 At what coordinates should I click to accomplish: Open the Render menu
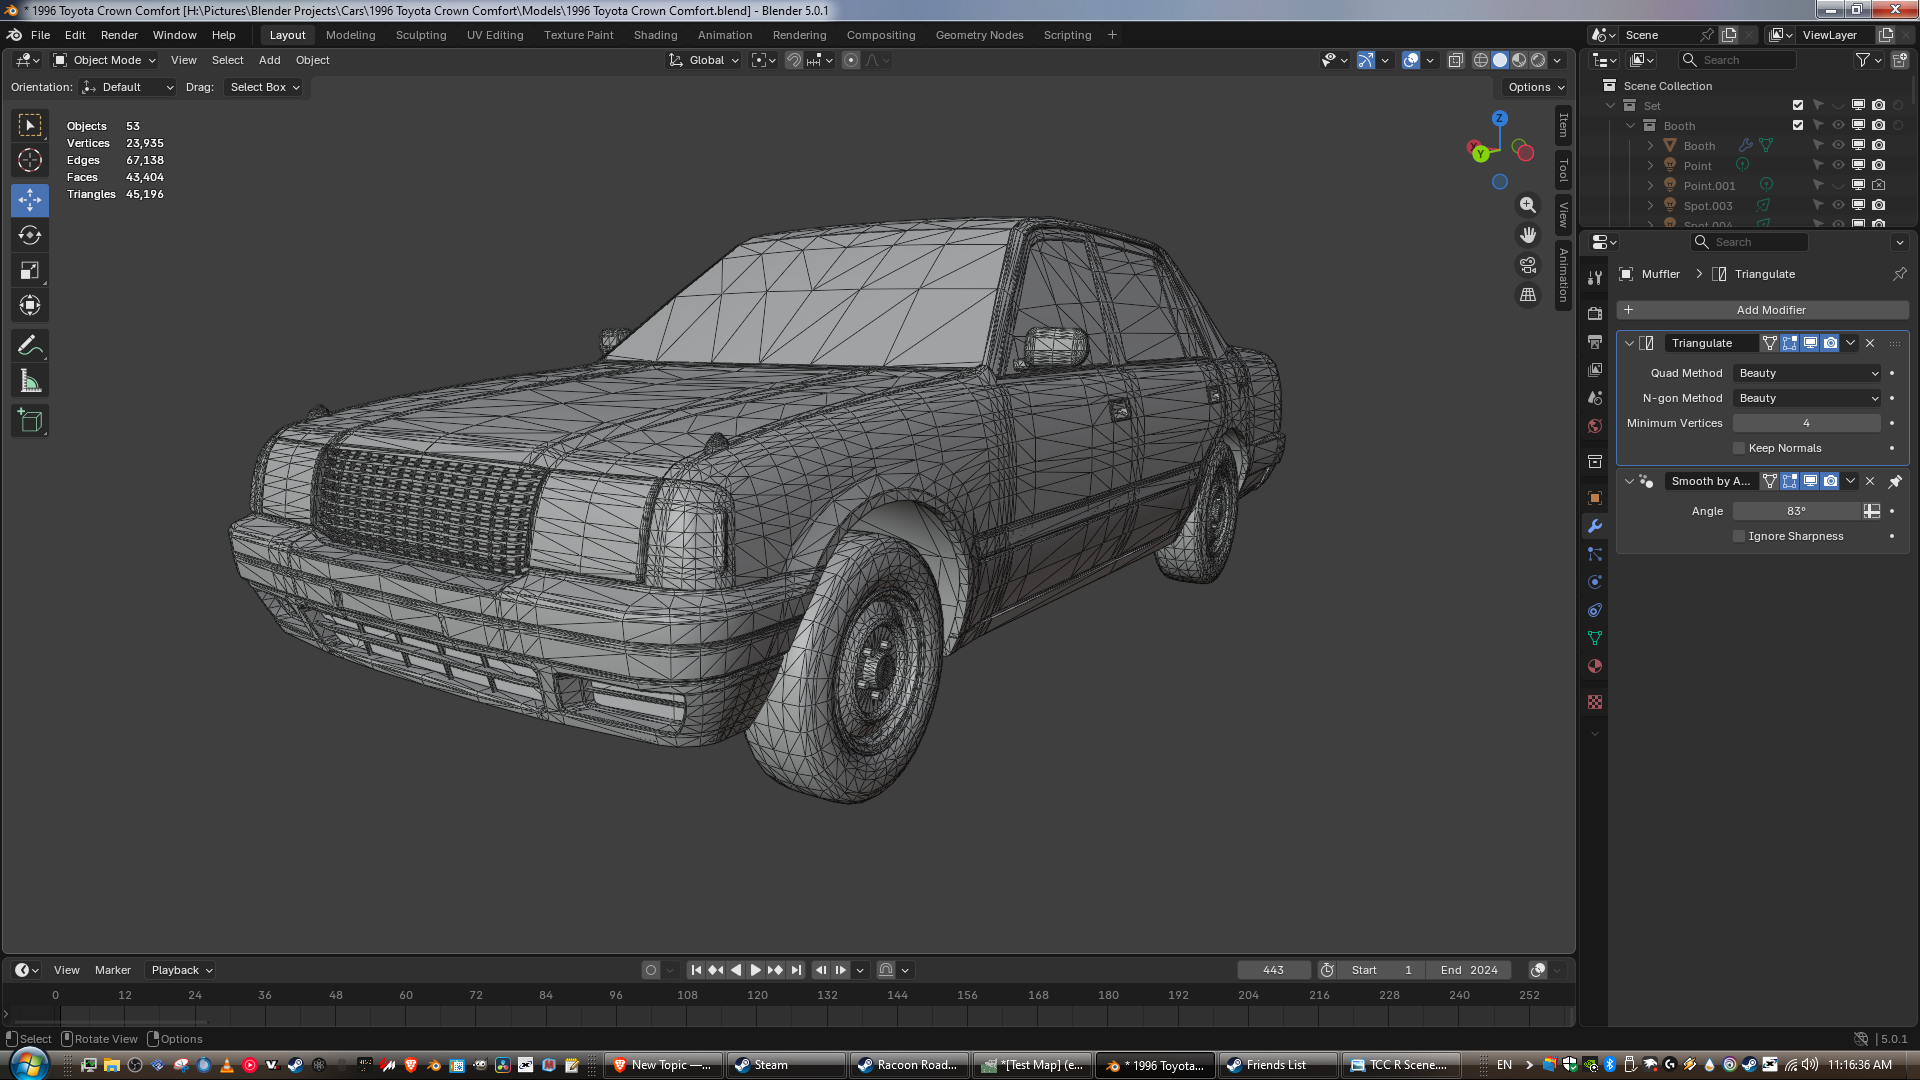(x=119, y=35)
